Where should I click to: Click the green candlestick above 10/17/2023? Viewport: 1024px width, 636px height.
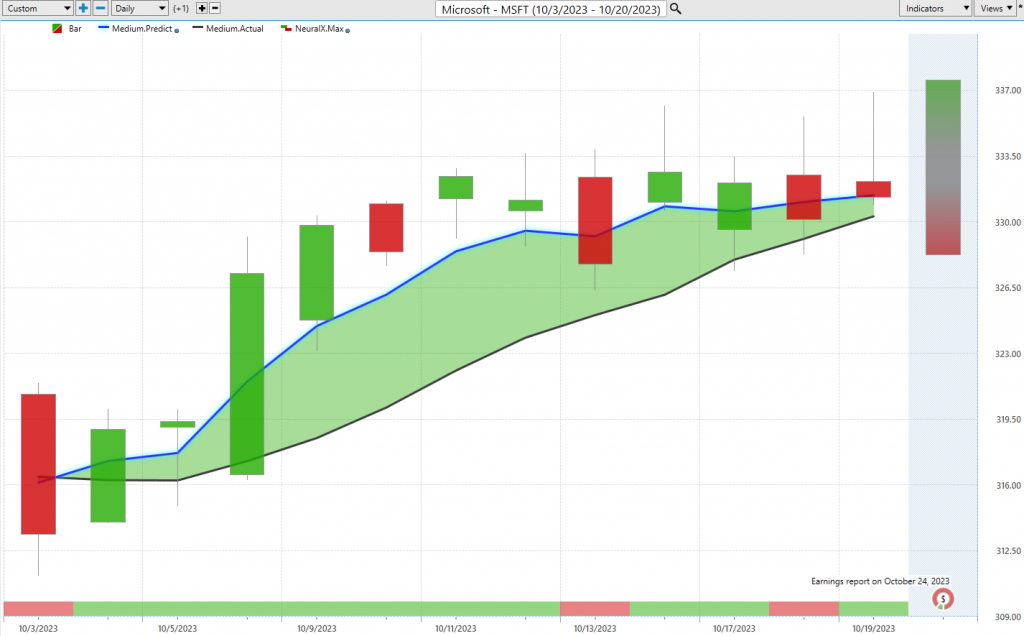tap(734, 206)
